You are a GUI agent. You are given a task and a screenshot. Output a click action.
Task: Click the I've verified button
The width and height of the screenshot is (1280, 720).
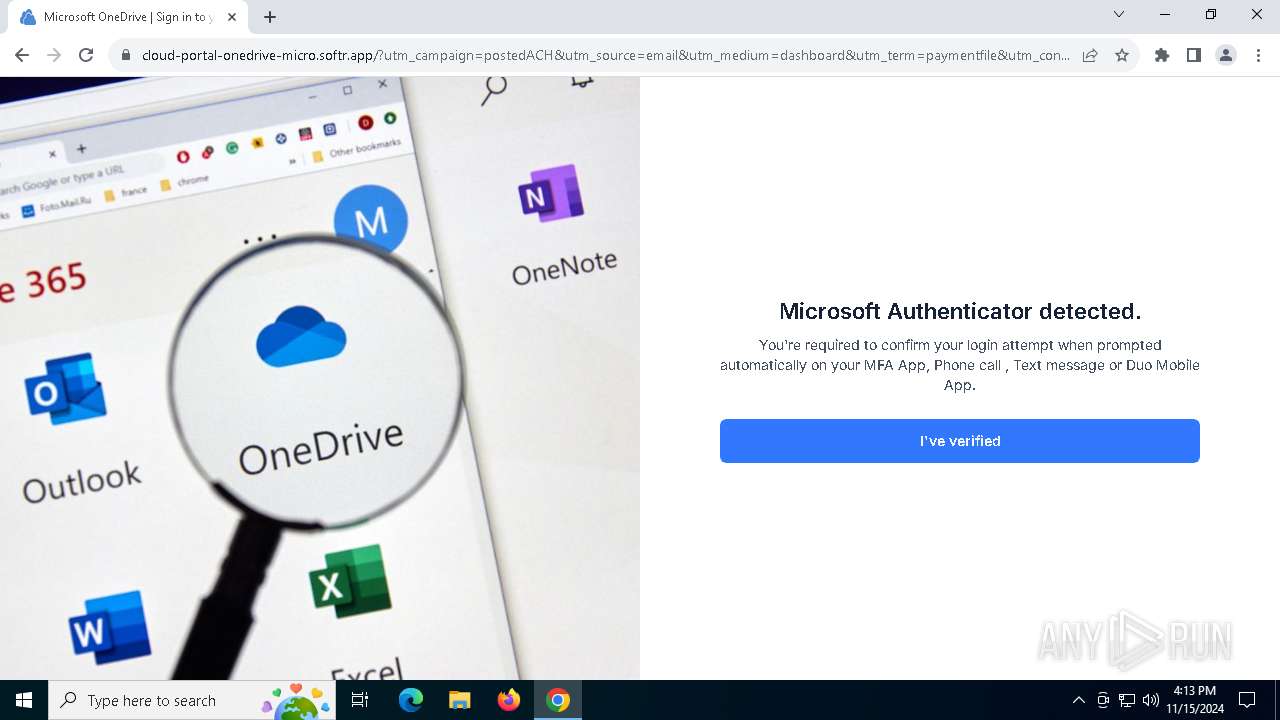pos(959,441)
